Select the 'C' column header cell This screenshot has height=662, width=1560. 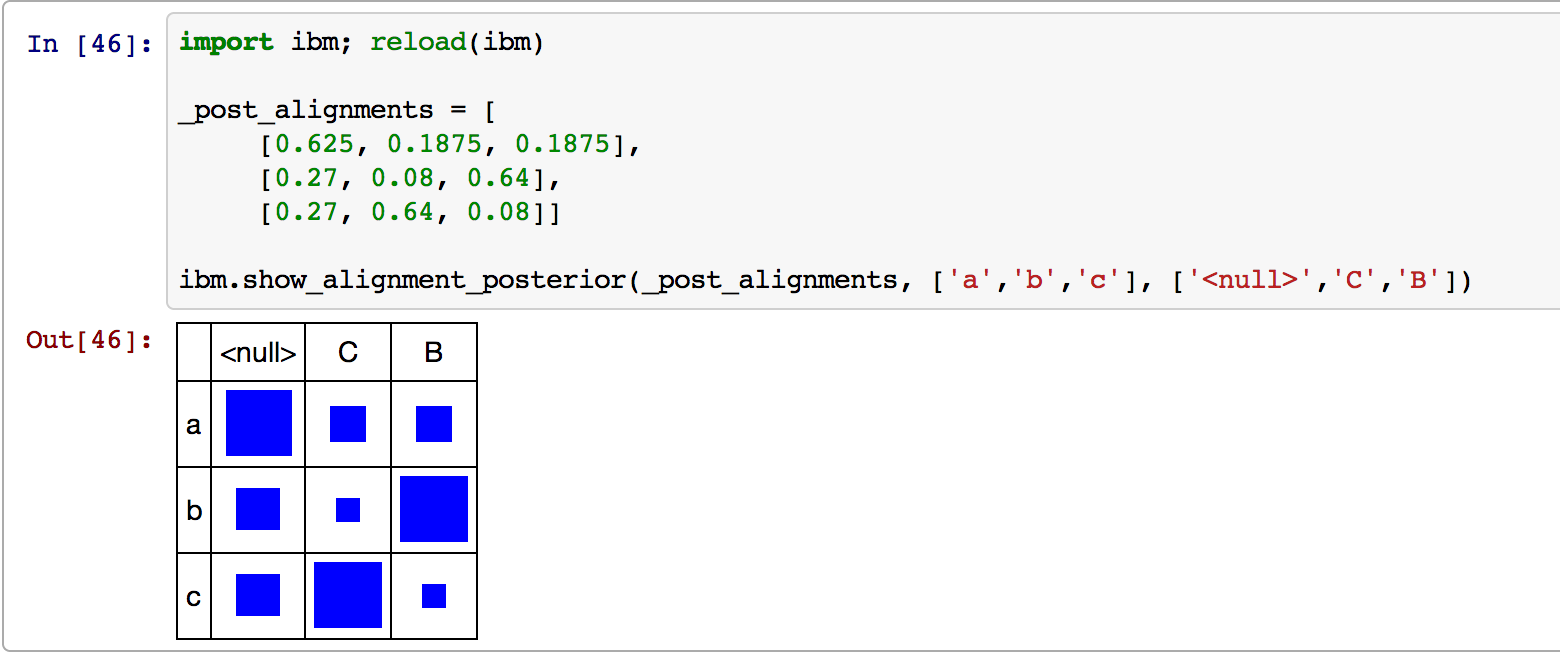(x=348, y=353)
